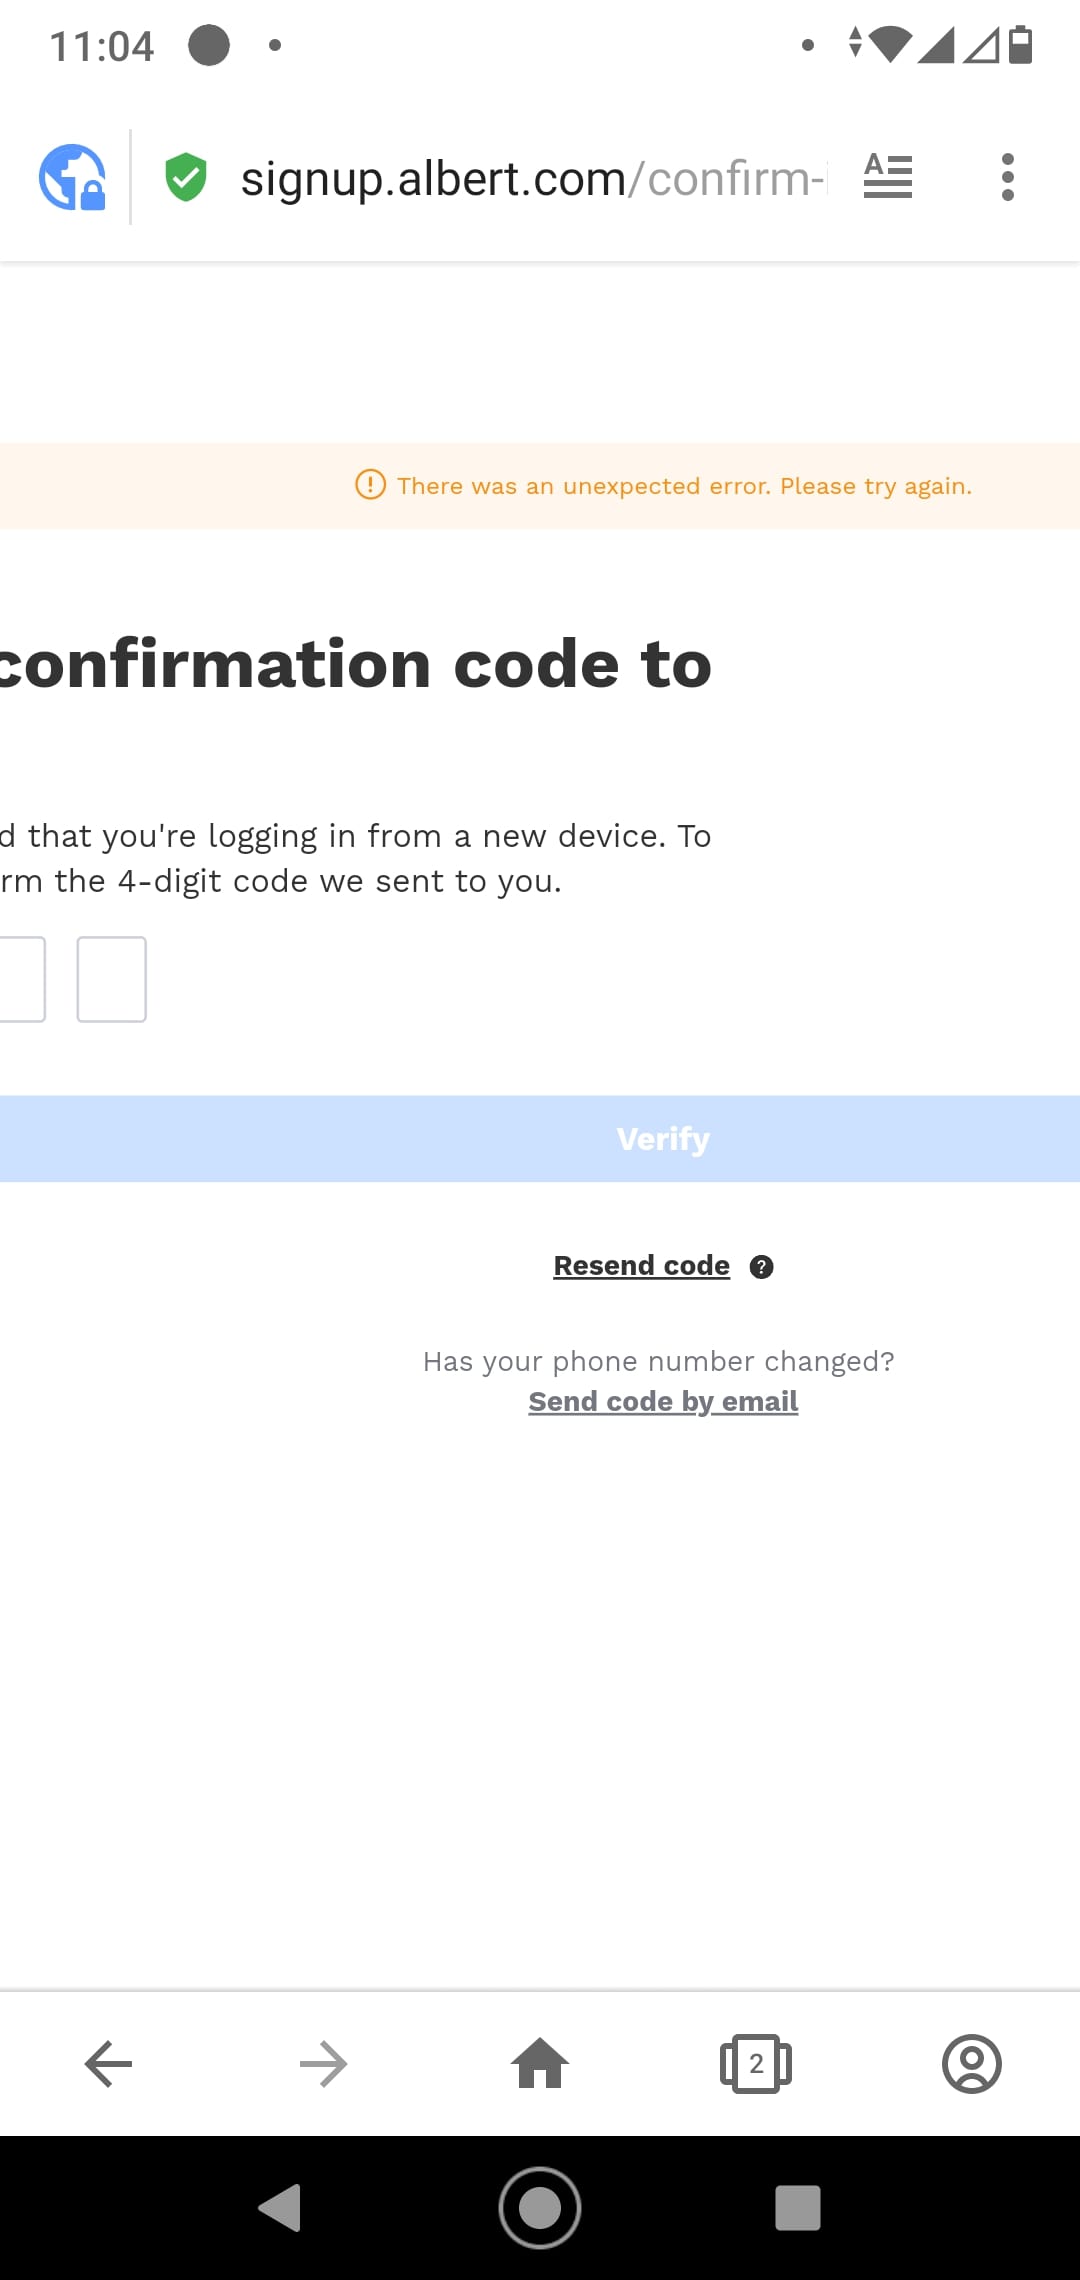Open the browser account profile icon
This screenshot has height=2280, width=1080.
coord(972,2064)
